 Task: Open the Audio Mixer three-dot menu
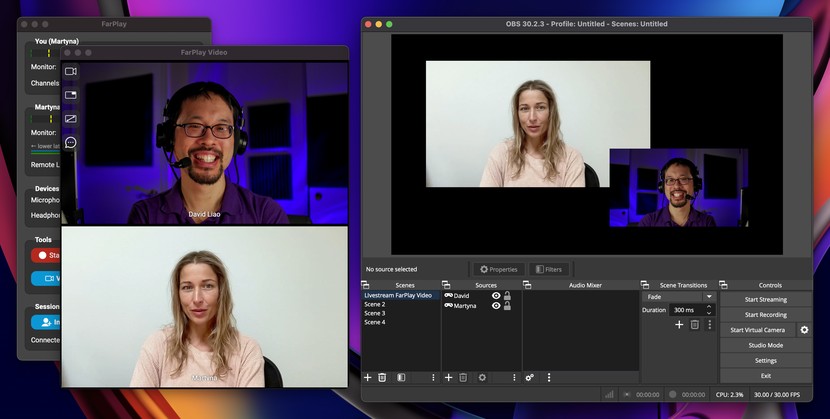(x=549, y=377)
